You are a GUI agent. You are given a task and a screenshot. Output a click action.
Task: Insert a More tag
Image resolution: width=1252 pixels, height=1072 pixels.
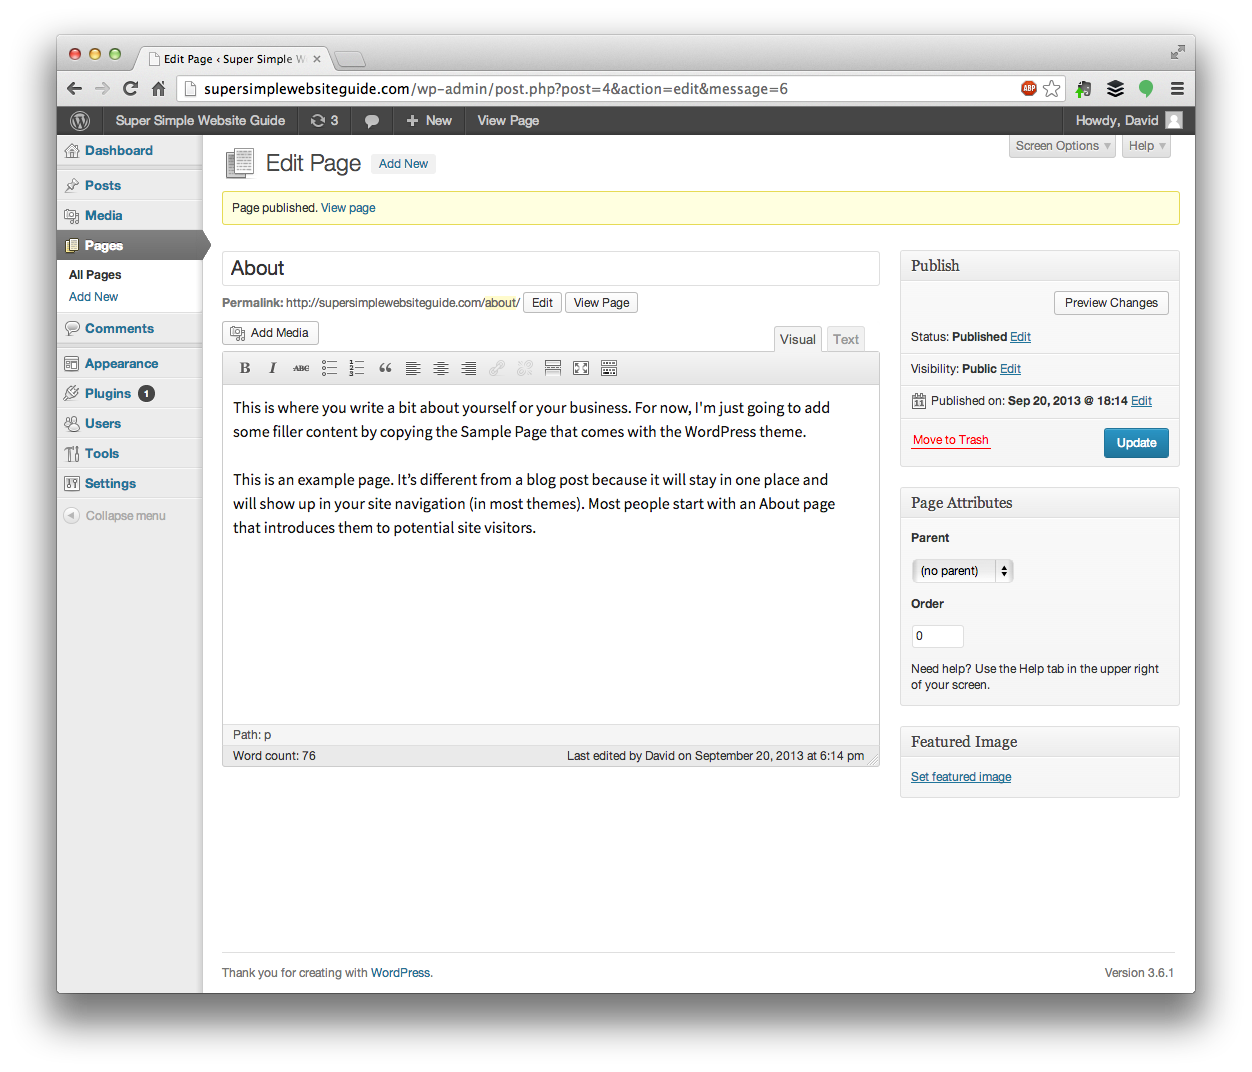click(x=553, y=368)
